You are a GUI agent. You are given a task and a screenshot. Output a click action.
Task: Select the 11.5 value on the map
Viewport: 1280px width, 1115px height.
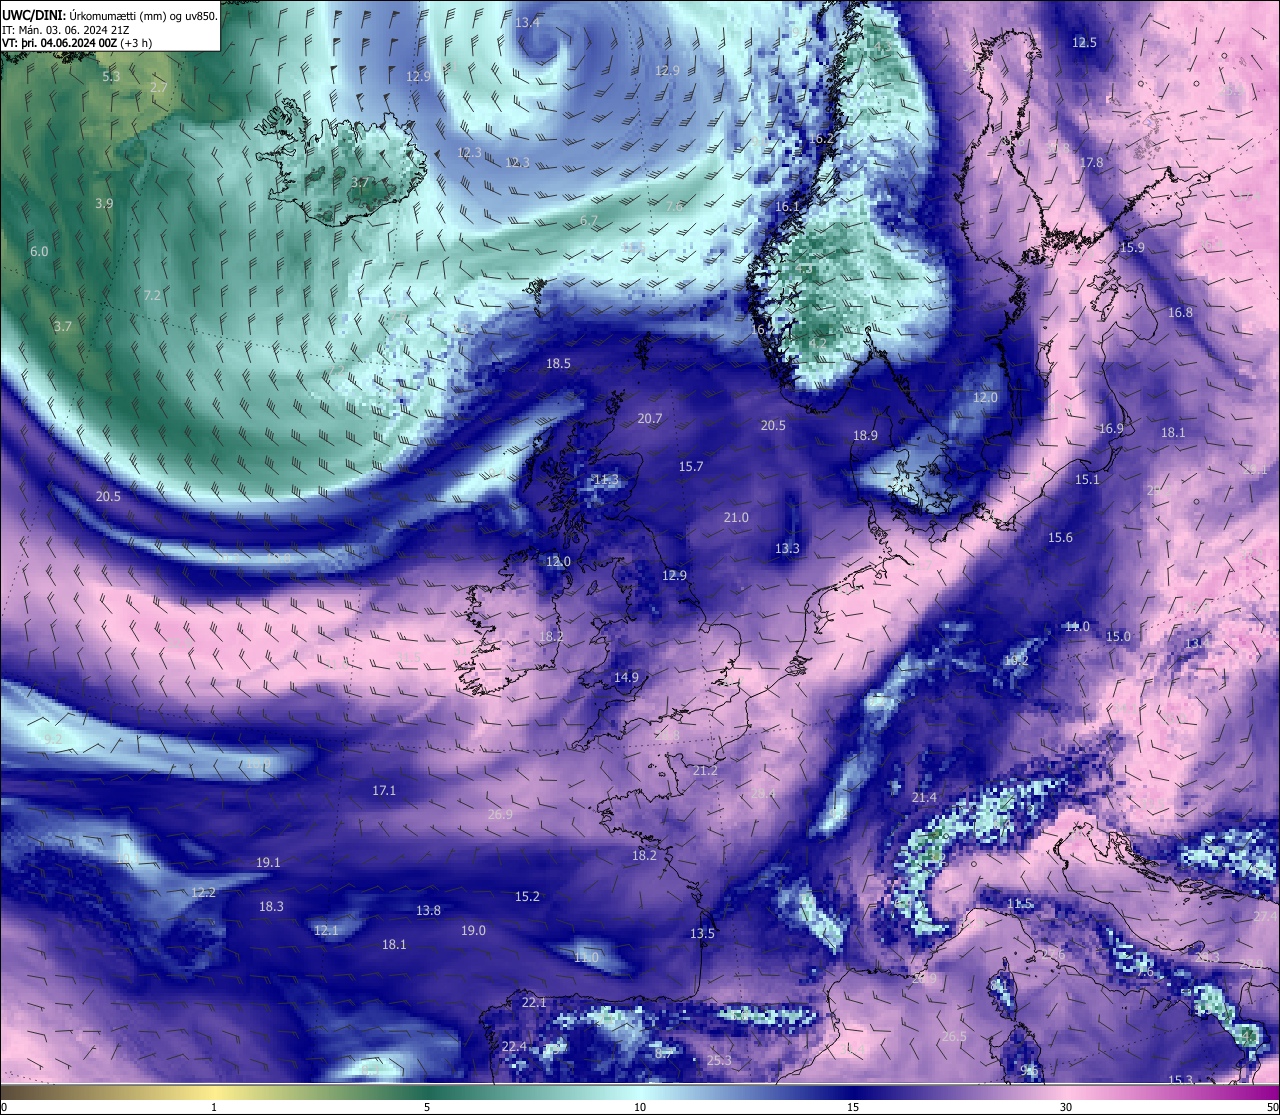(x=1019, y=904)
